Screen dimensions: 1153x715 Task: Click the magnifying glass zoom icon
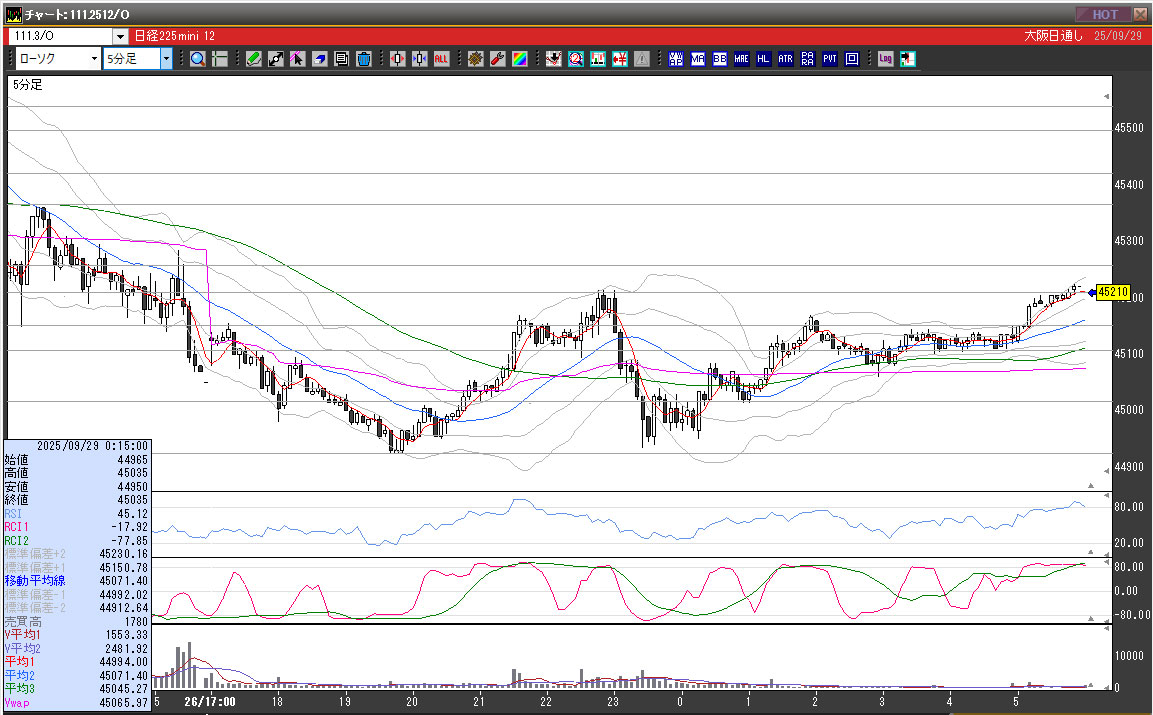tap(198, 59)
